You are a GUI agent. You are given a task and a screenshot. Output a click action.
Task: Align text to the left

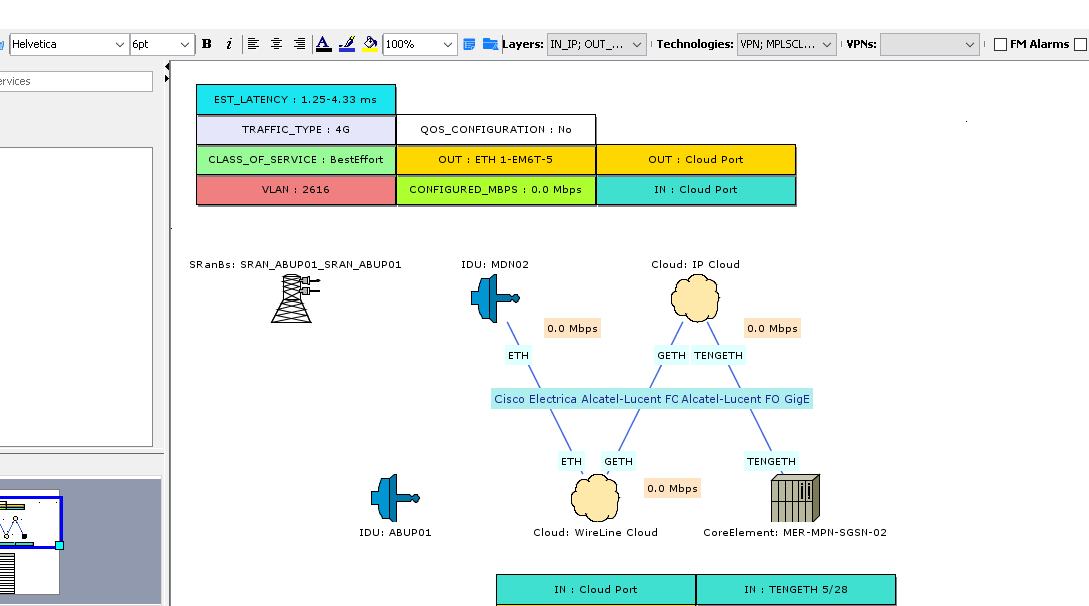pyautogui.click(x=253, y=44)
